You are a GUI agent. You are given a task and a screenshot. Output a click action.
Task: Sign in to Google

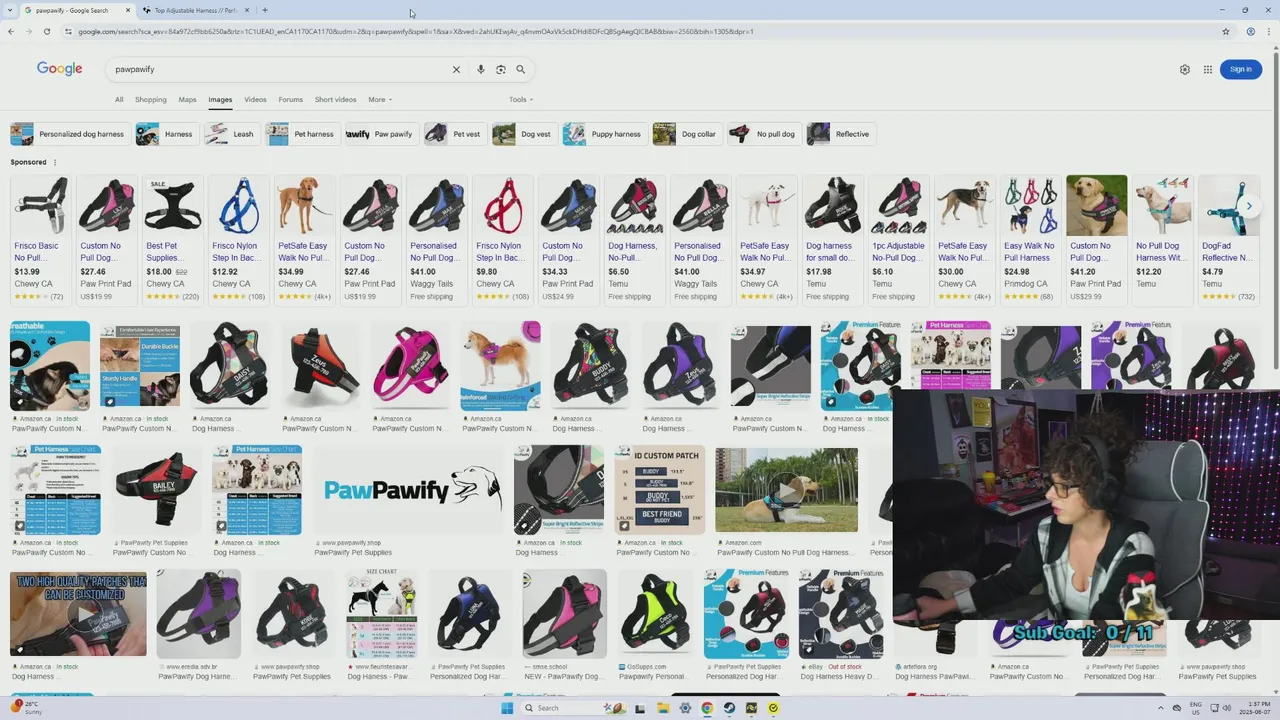pos(1240,69)
